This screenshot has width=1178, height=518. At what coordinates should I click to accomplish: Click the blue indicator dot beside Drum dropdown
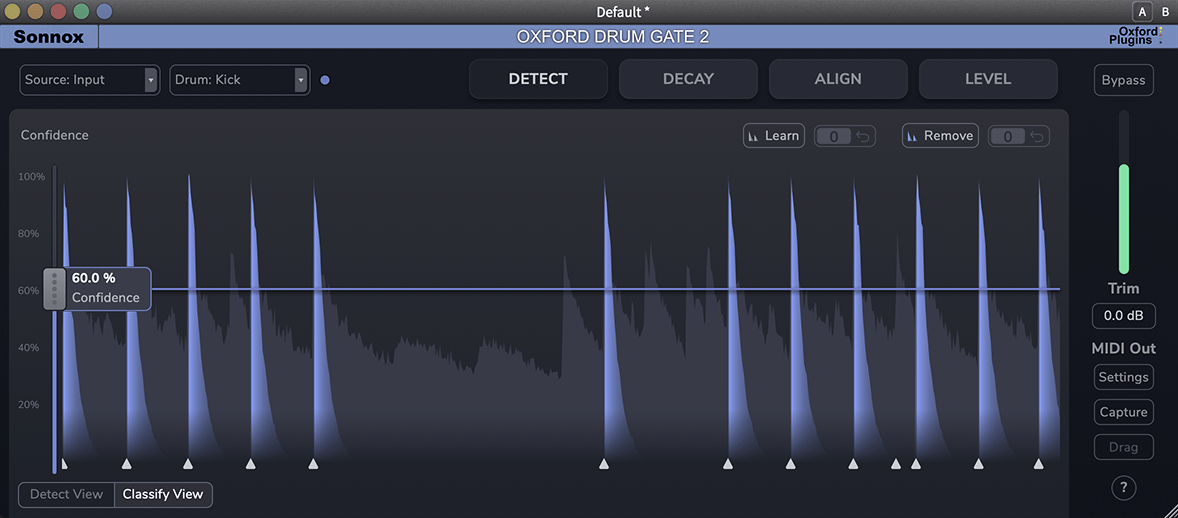[x=325, y=80]
